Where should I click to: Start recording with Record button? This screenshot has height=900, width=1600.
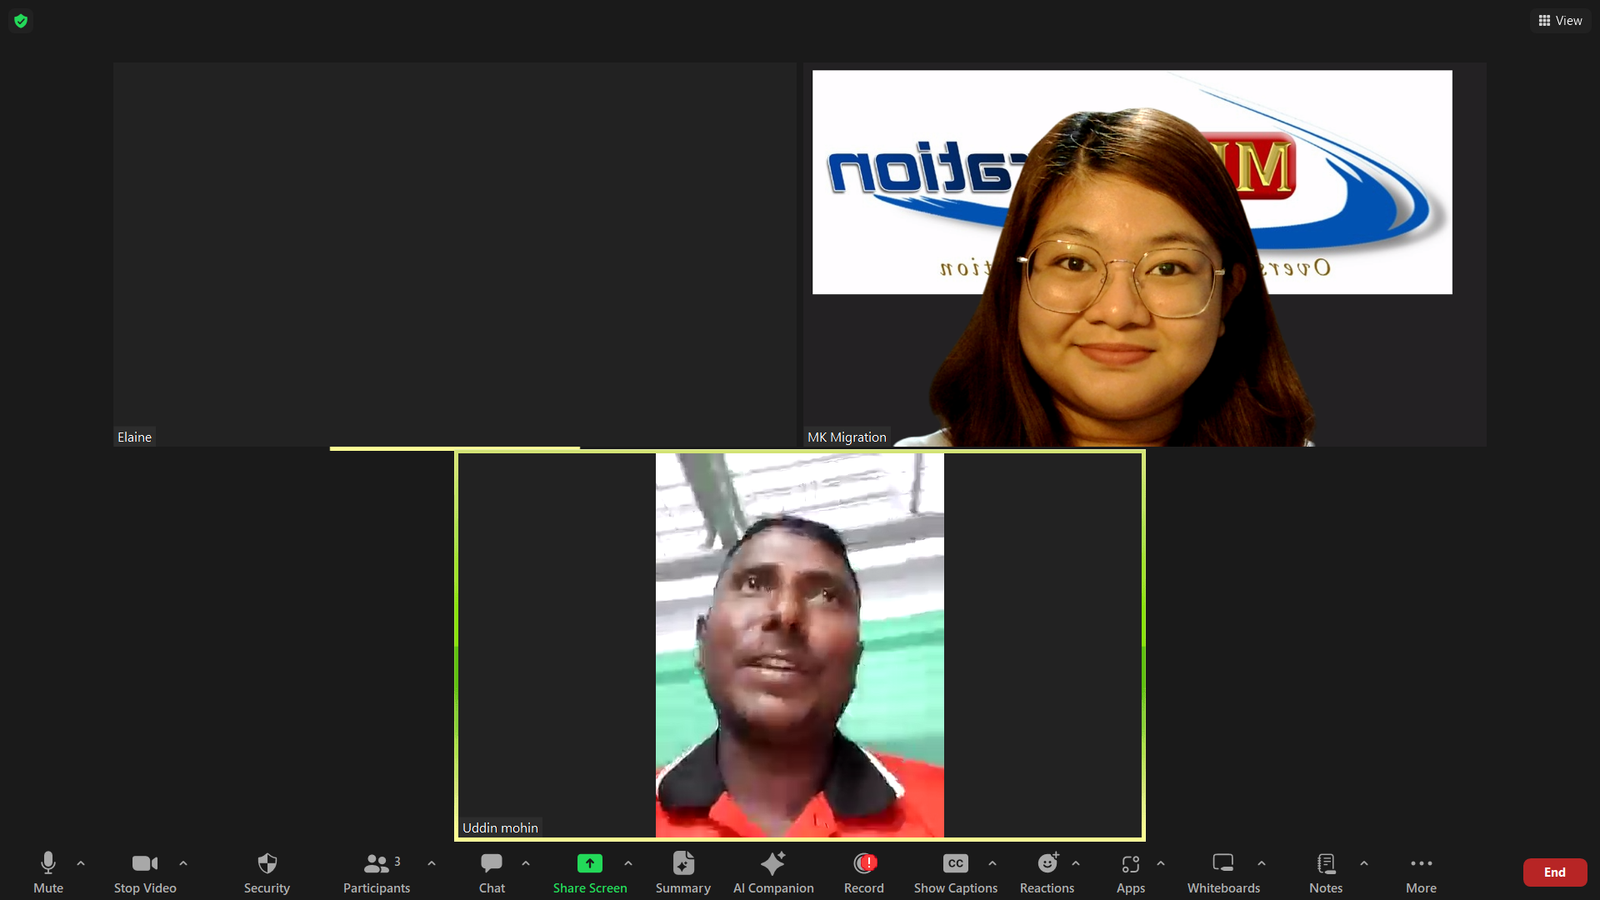(x=864, y=872)
